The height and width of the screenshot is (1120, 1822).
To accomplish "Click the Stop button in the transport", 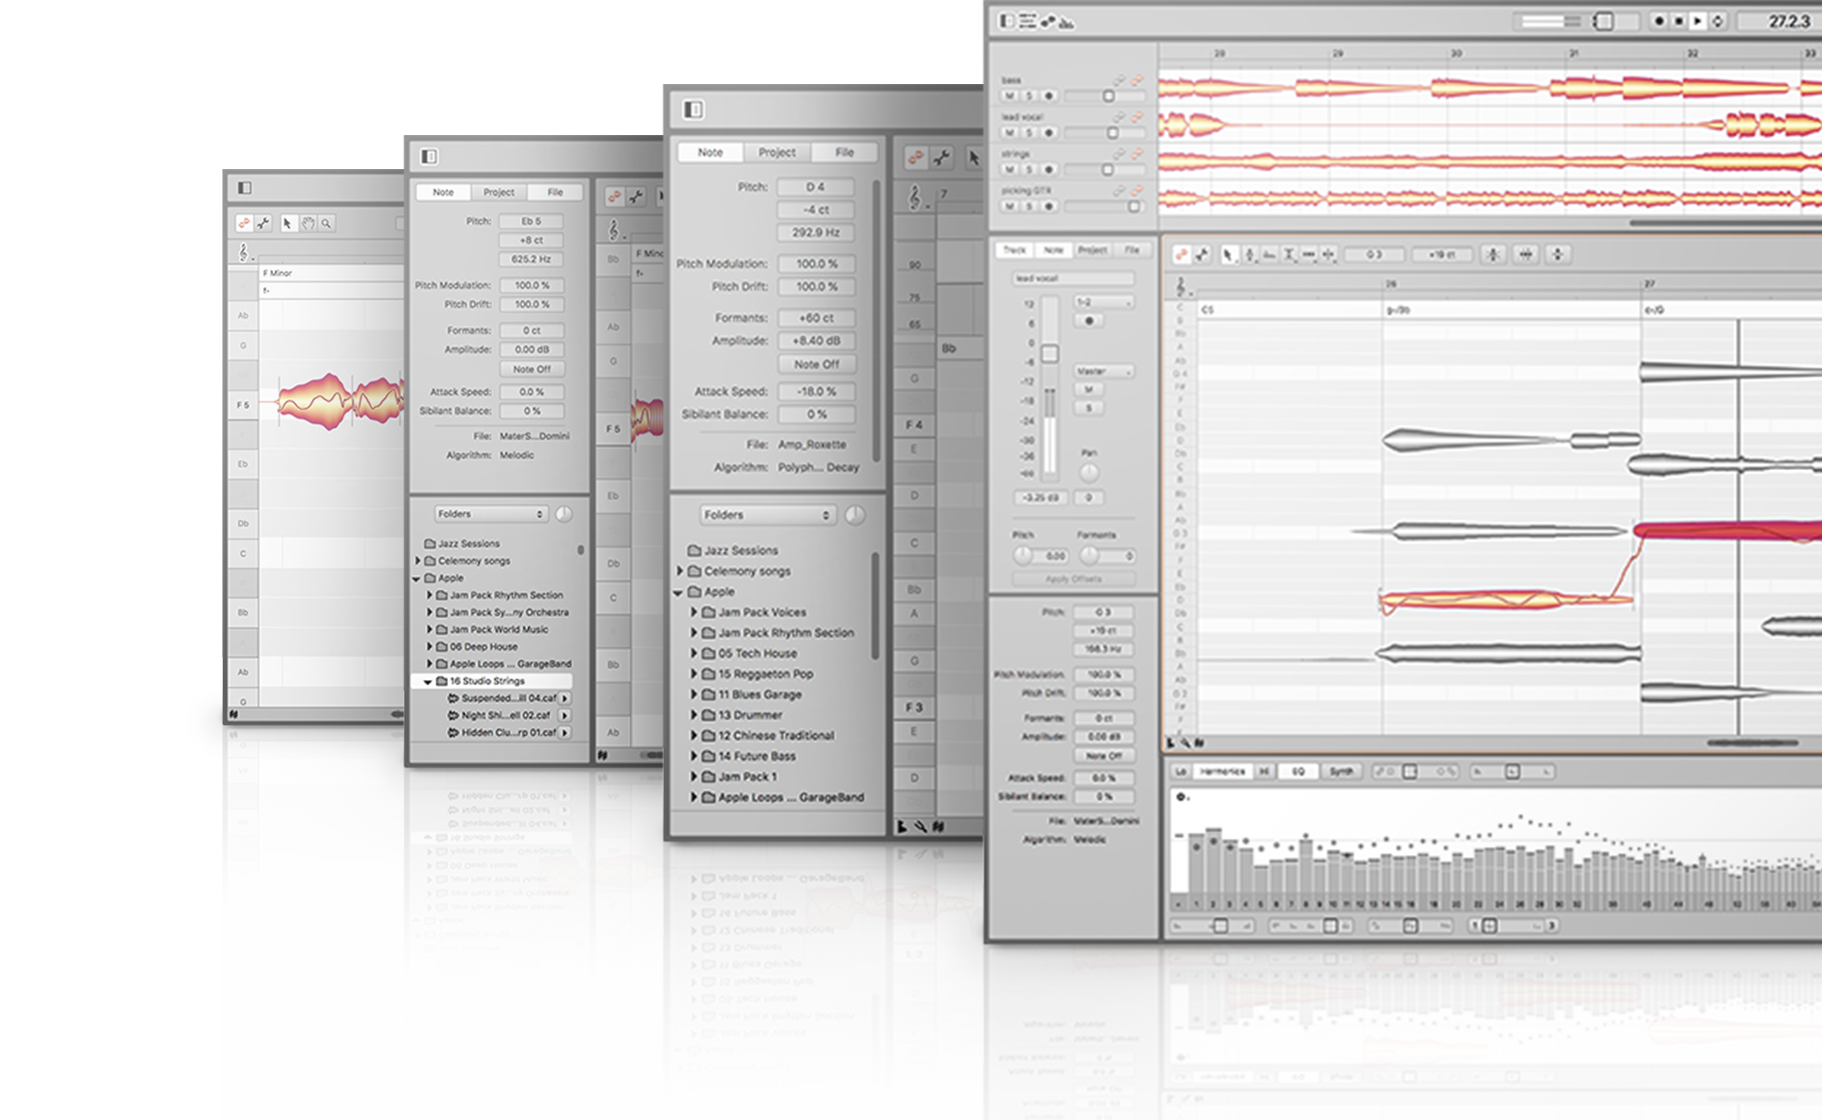I will (1679, 21).
